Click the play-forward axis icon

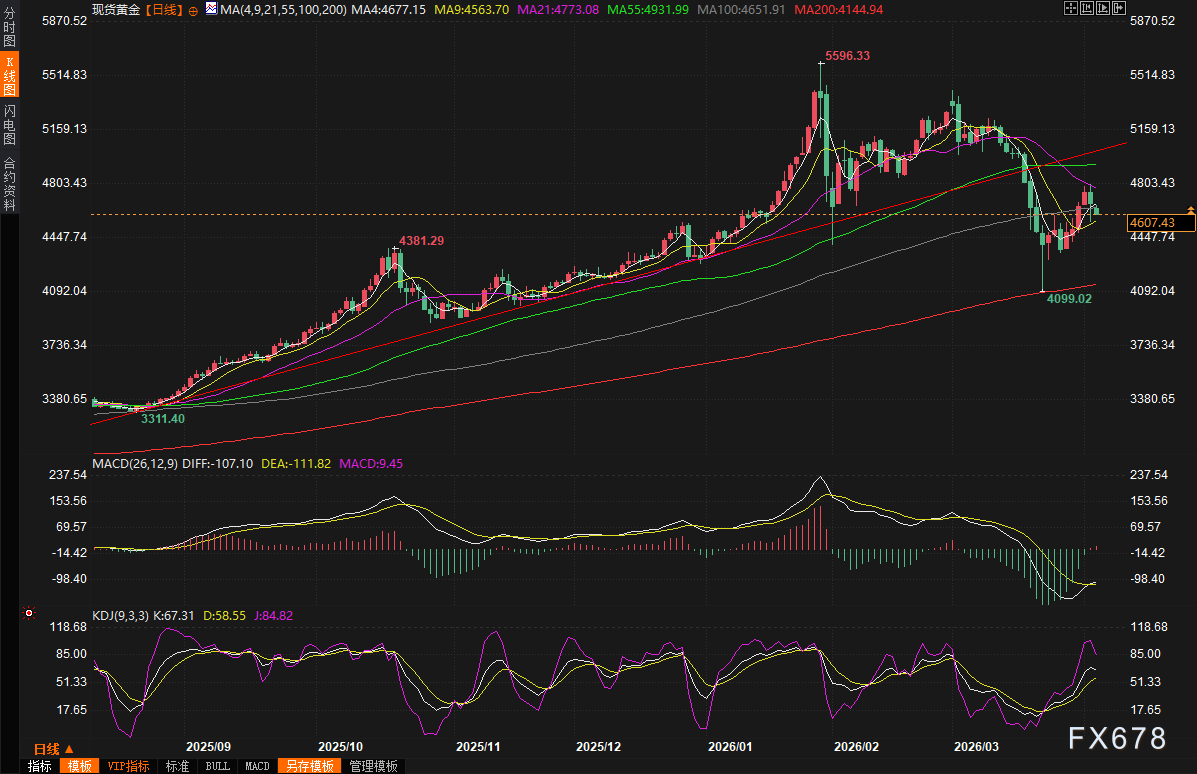(x=1102, y=8)
